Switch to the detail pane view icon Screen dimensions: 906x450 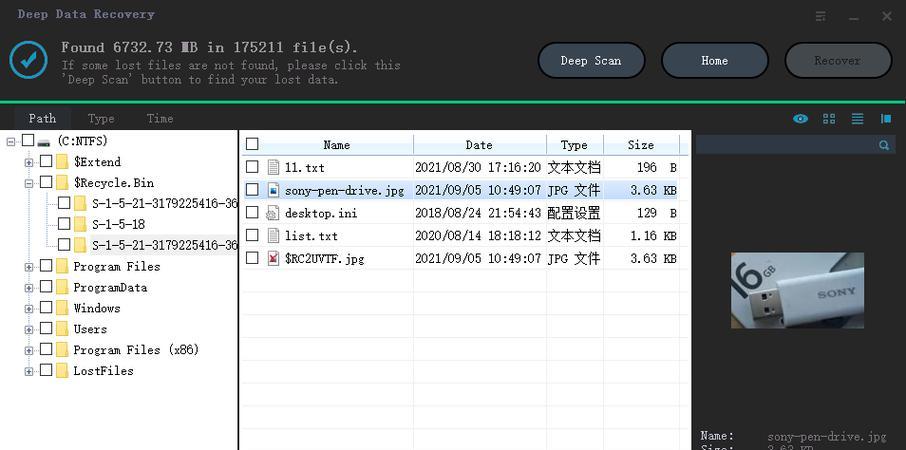click(886, 118)
